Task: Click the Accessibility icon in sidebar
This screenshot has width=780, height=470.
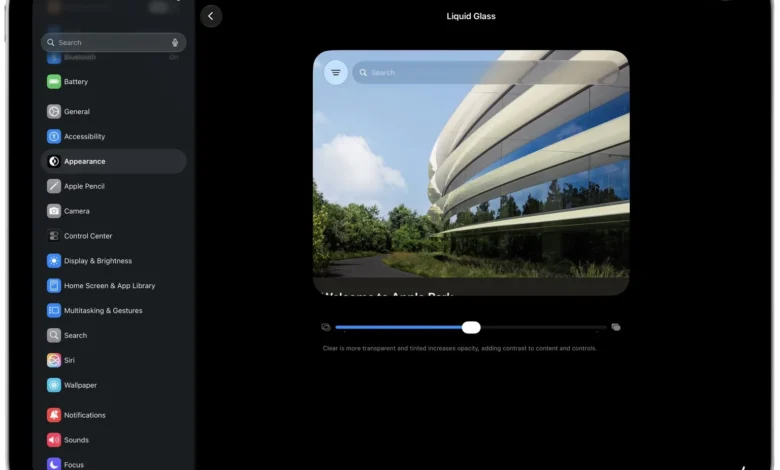Action: [x=54, y=136]
